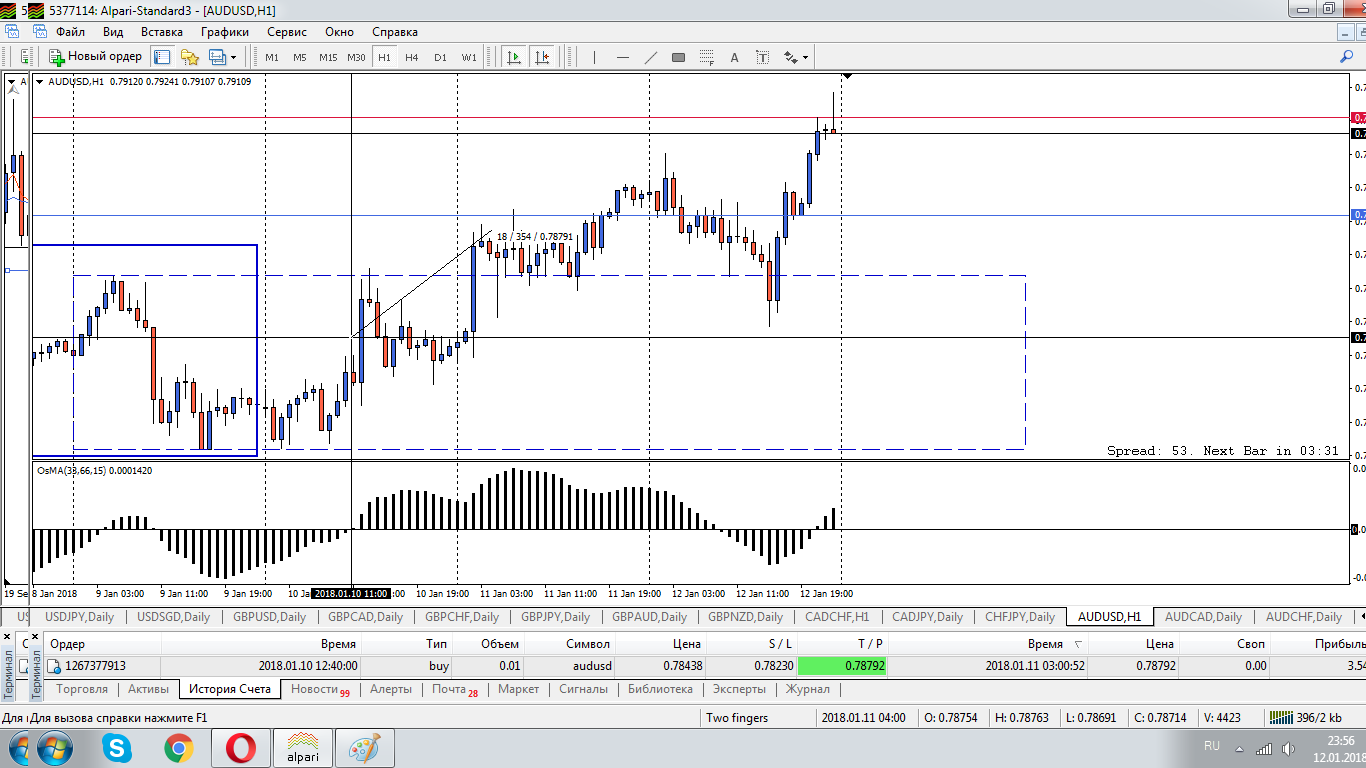Show hidden system tray icons arrow
1366x768 pixels.
(1240, 748)
